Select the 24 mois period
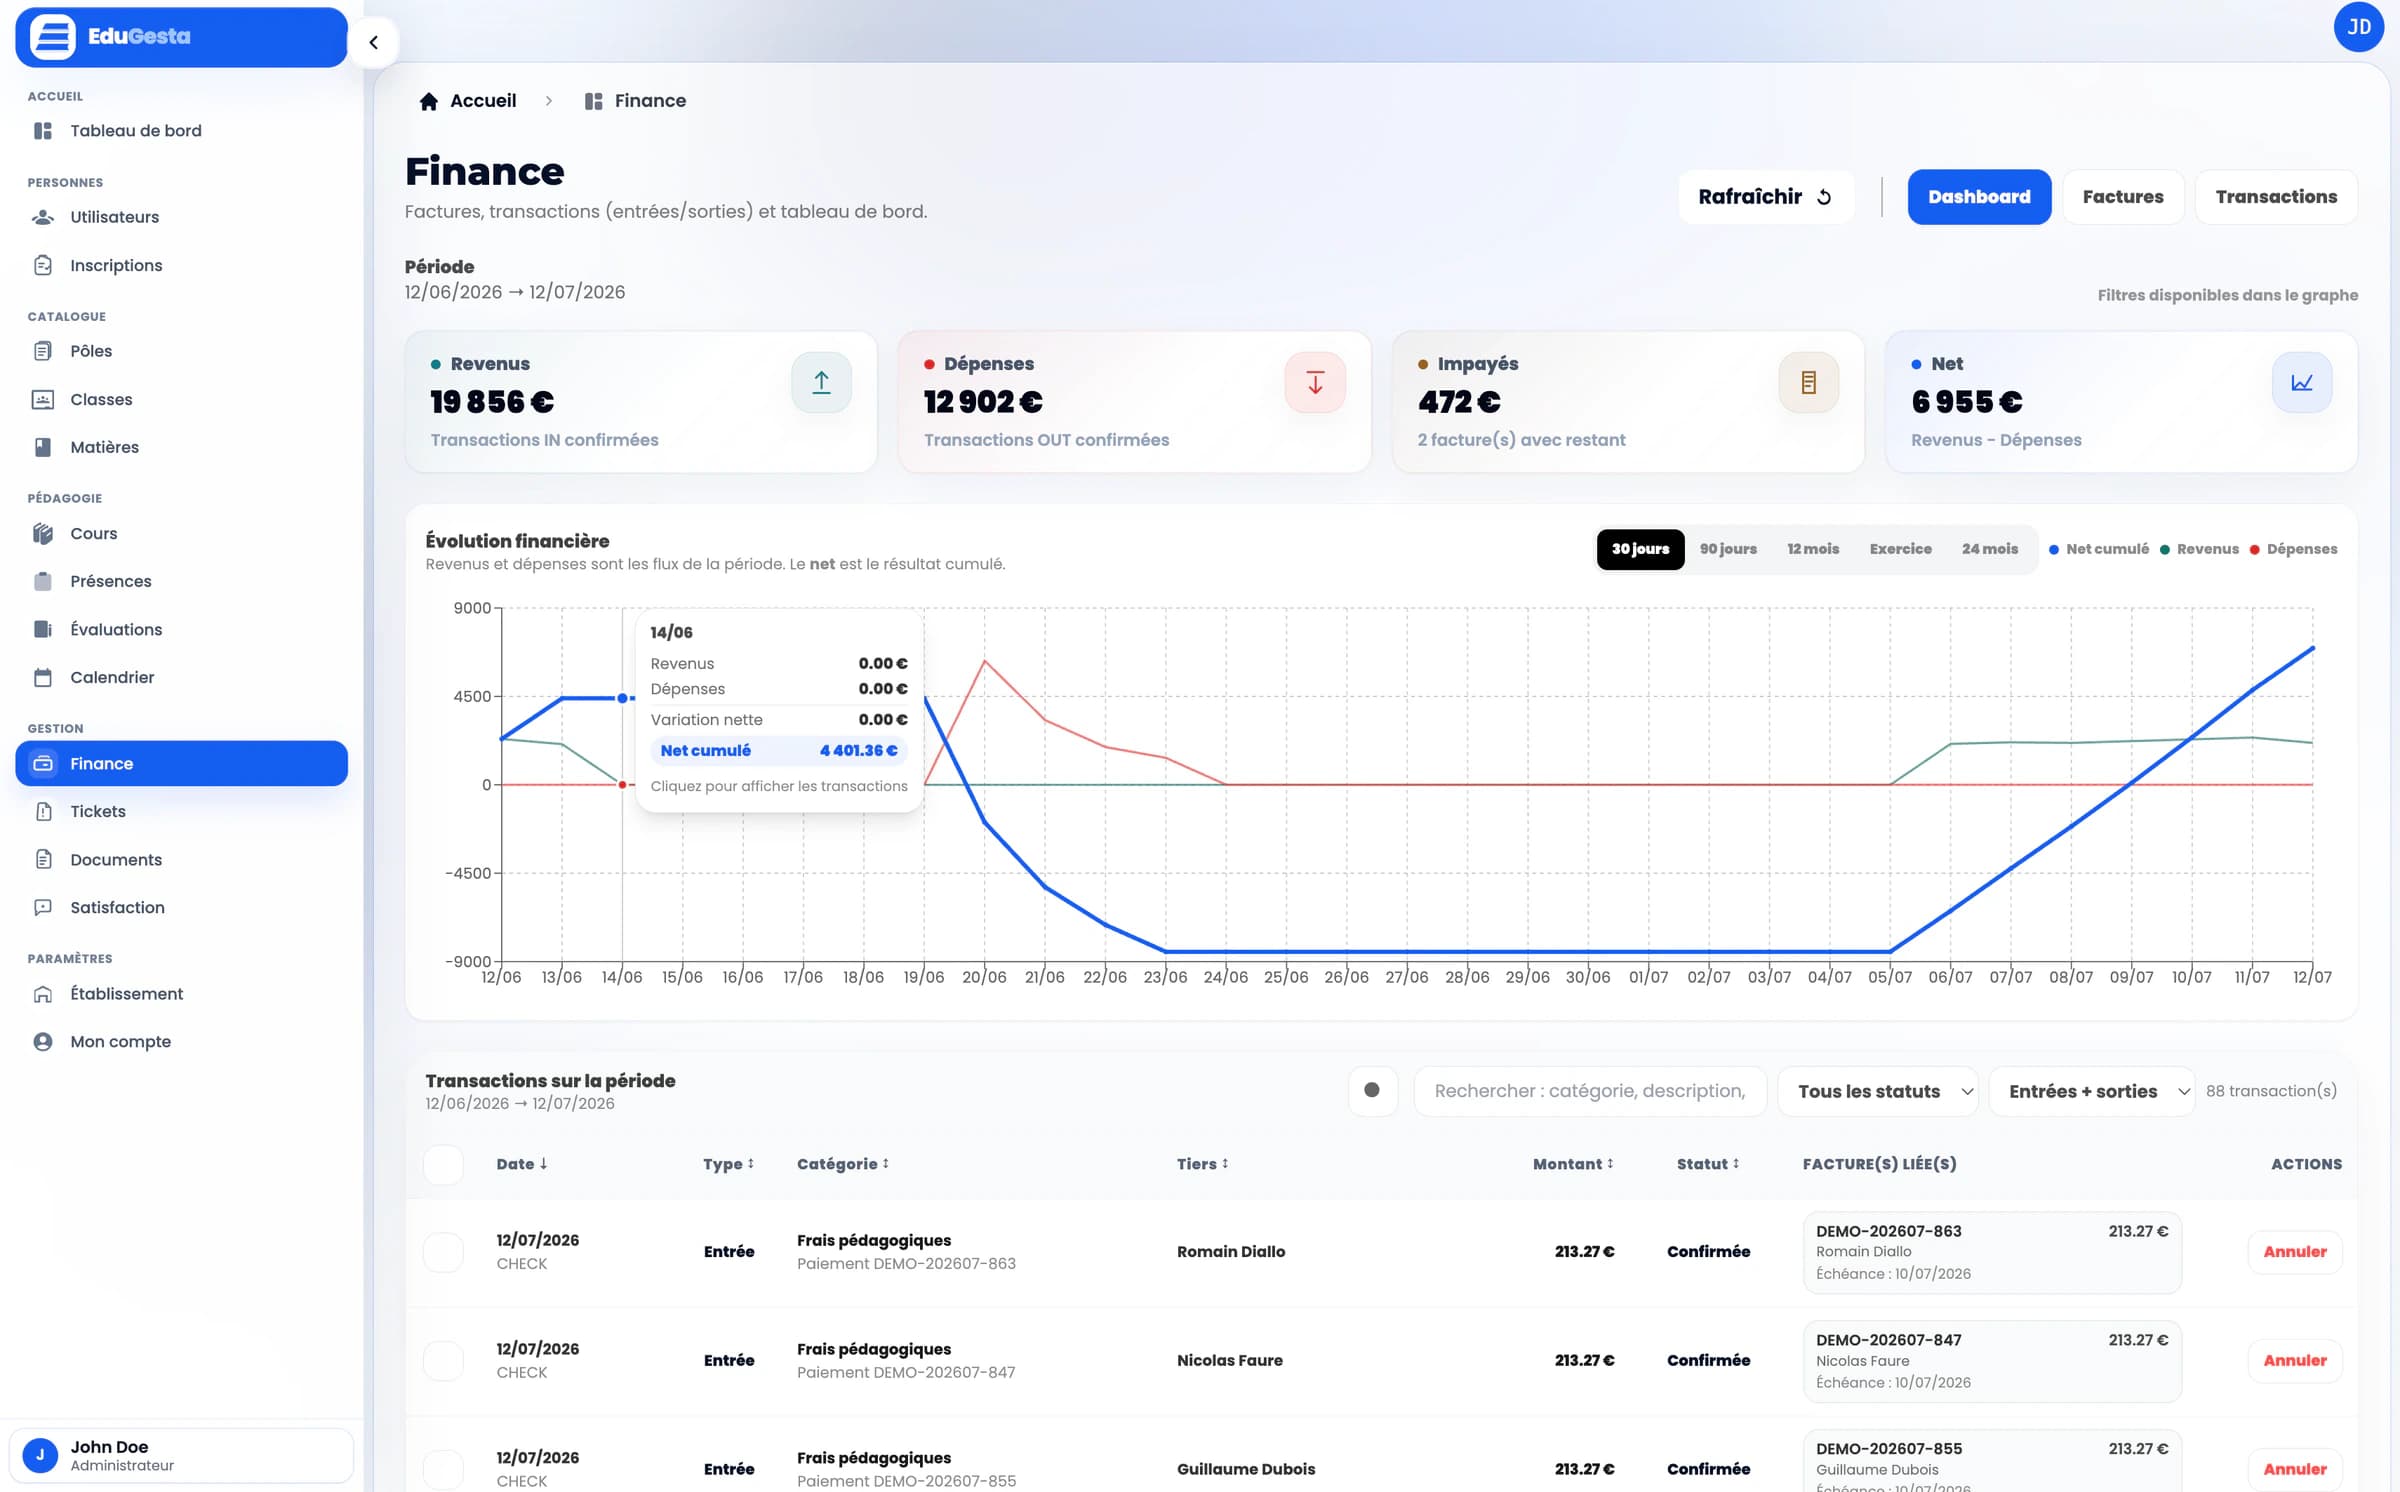Screen dimensions: 2400x1492 (x=1989, y=549)
